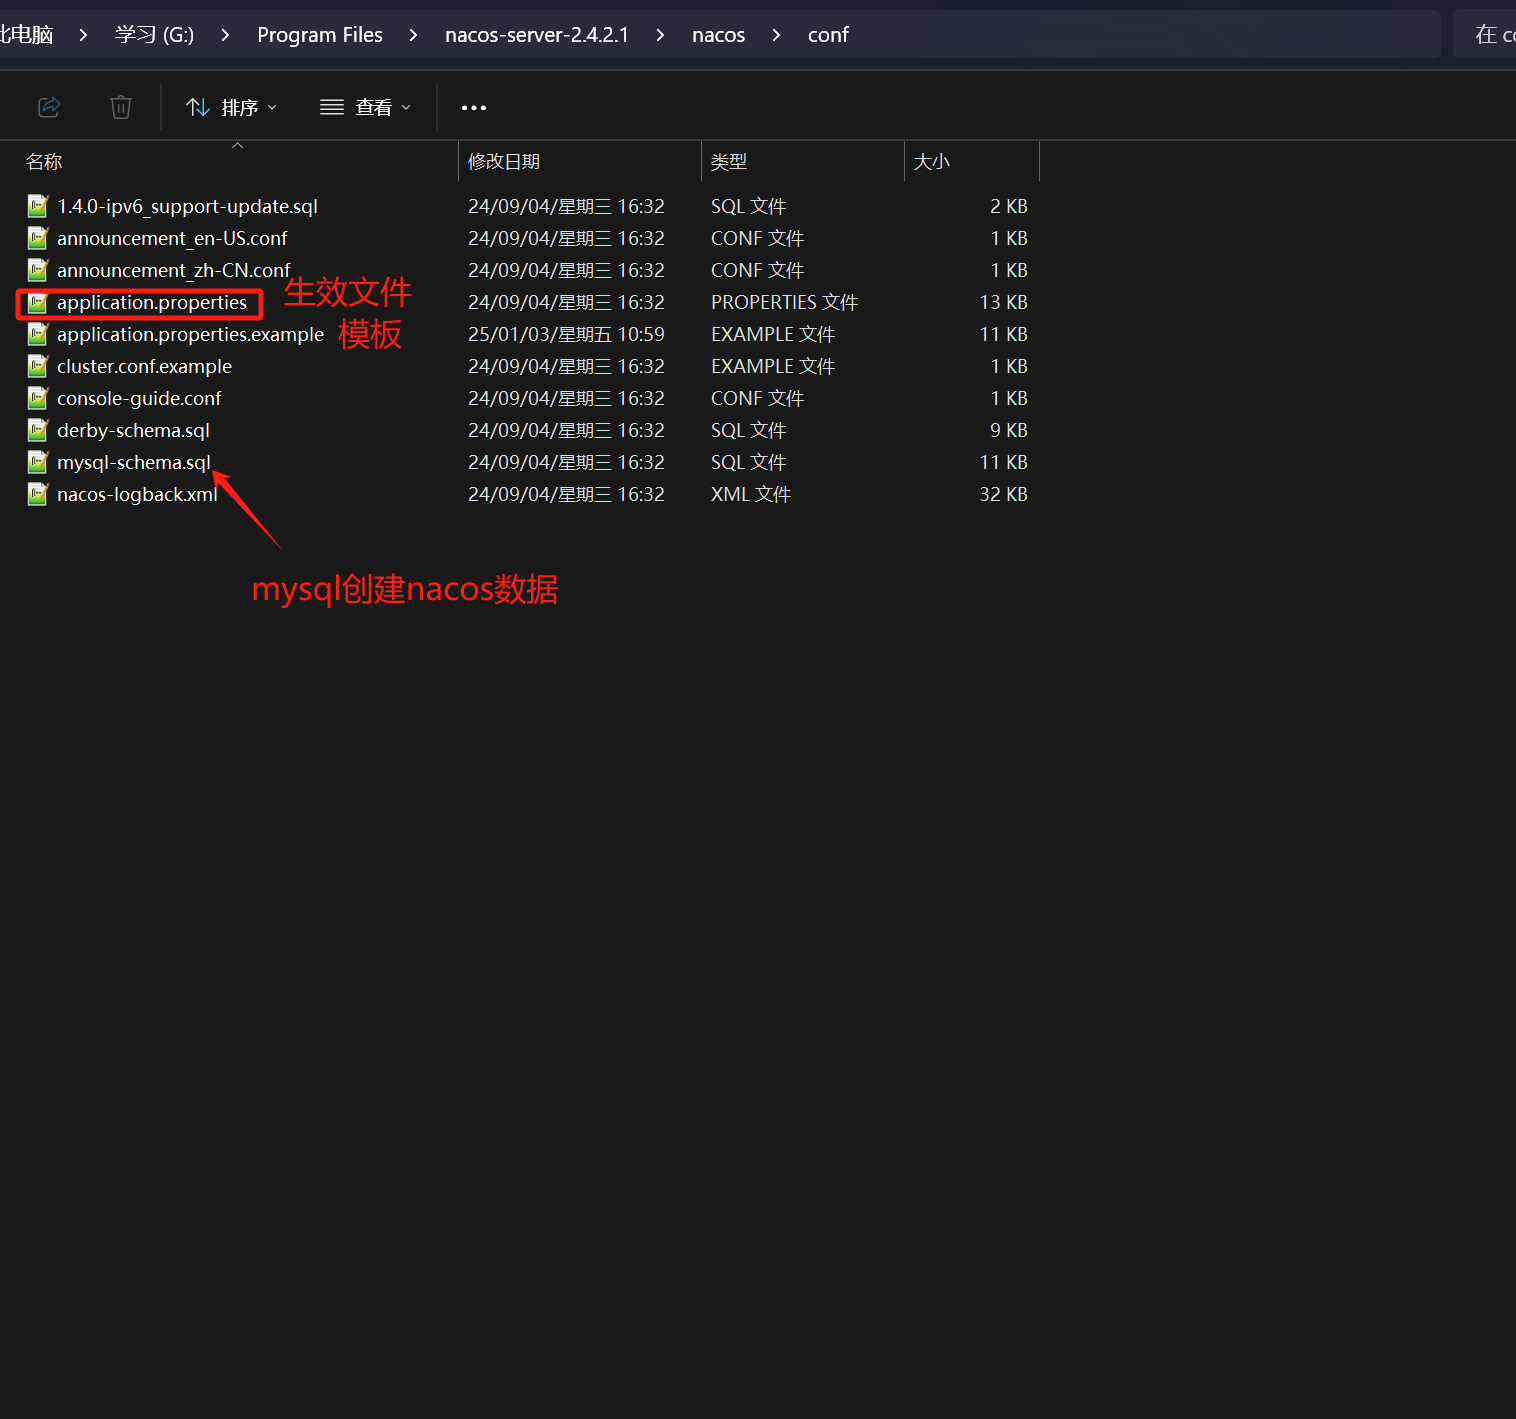Screen dimensions: 1516x1419
Task: Sort by 类型 column header
Action: pos(729,162)
